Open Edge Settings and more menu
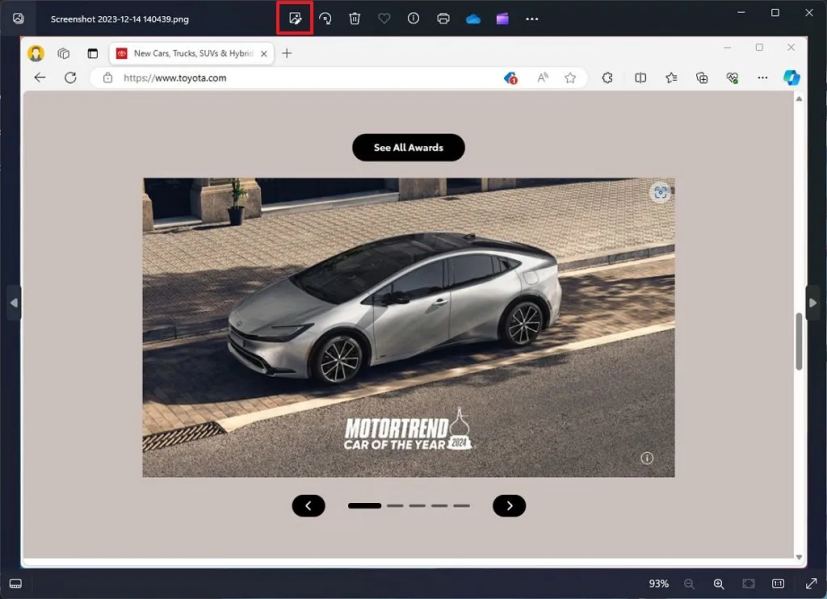Viewport: 827px width, 599px height. tap(763, 78)
